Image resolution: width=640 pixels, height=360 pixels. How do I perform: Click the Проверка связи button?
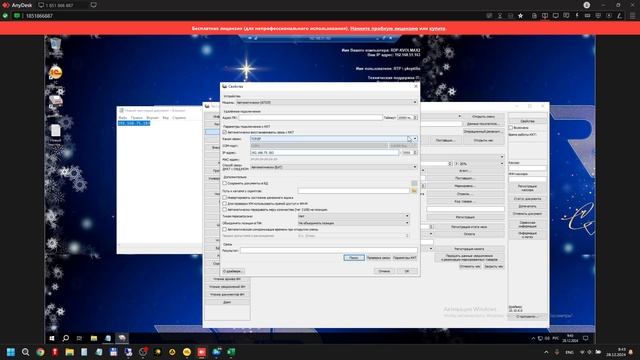pos(378,258)
